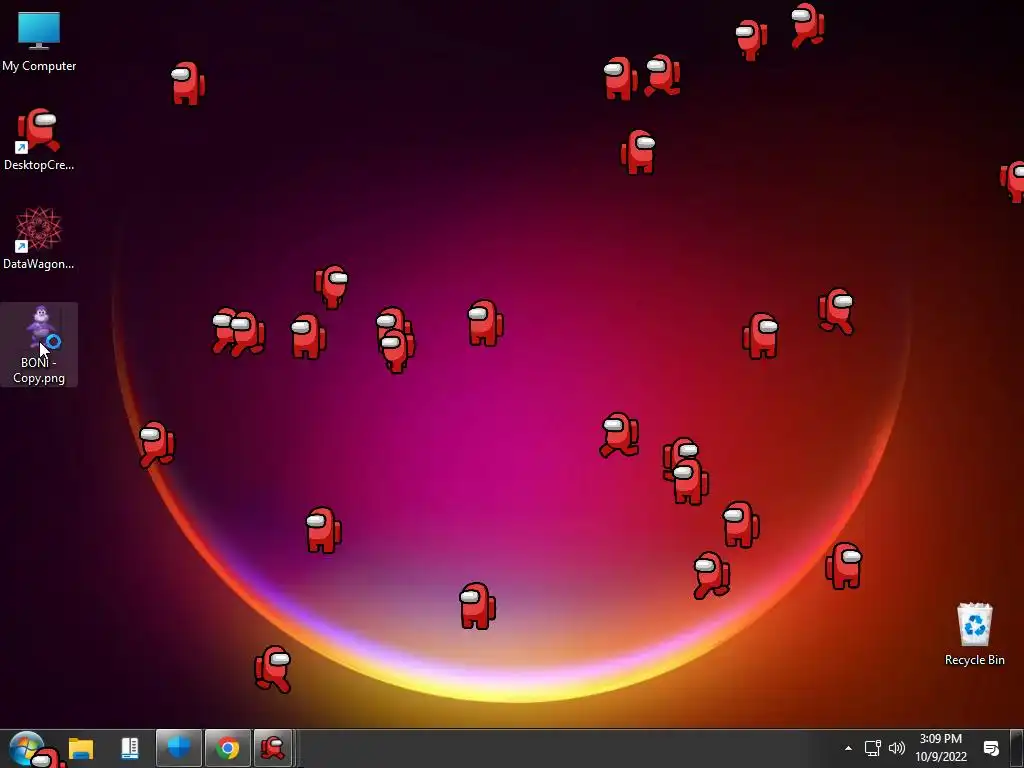The image size is (1024, 768).
Task: Open File Explorer from the taskbar
Action: point(81,748)
